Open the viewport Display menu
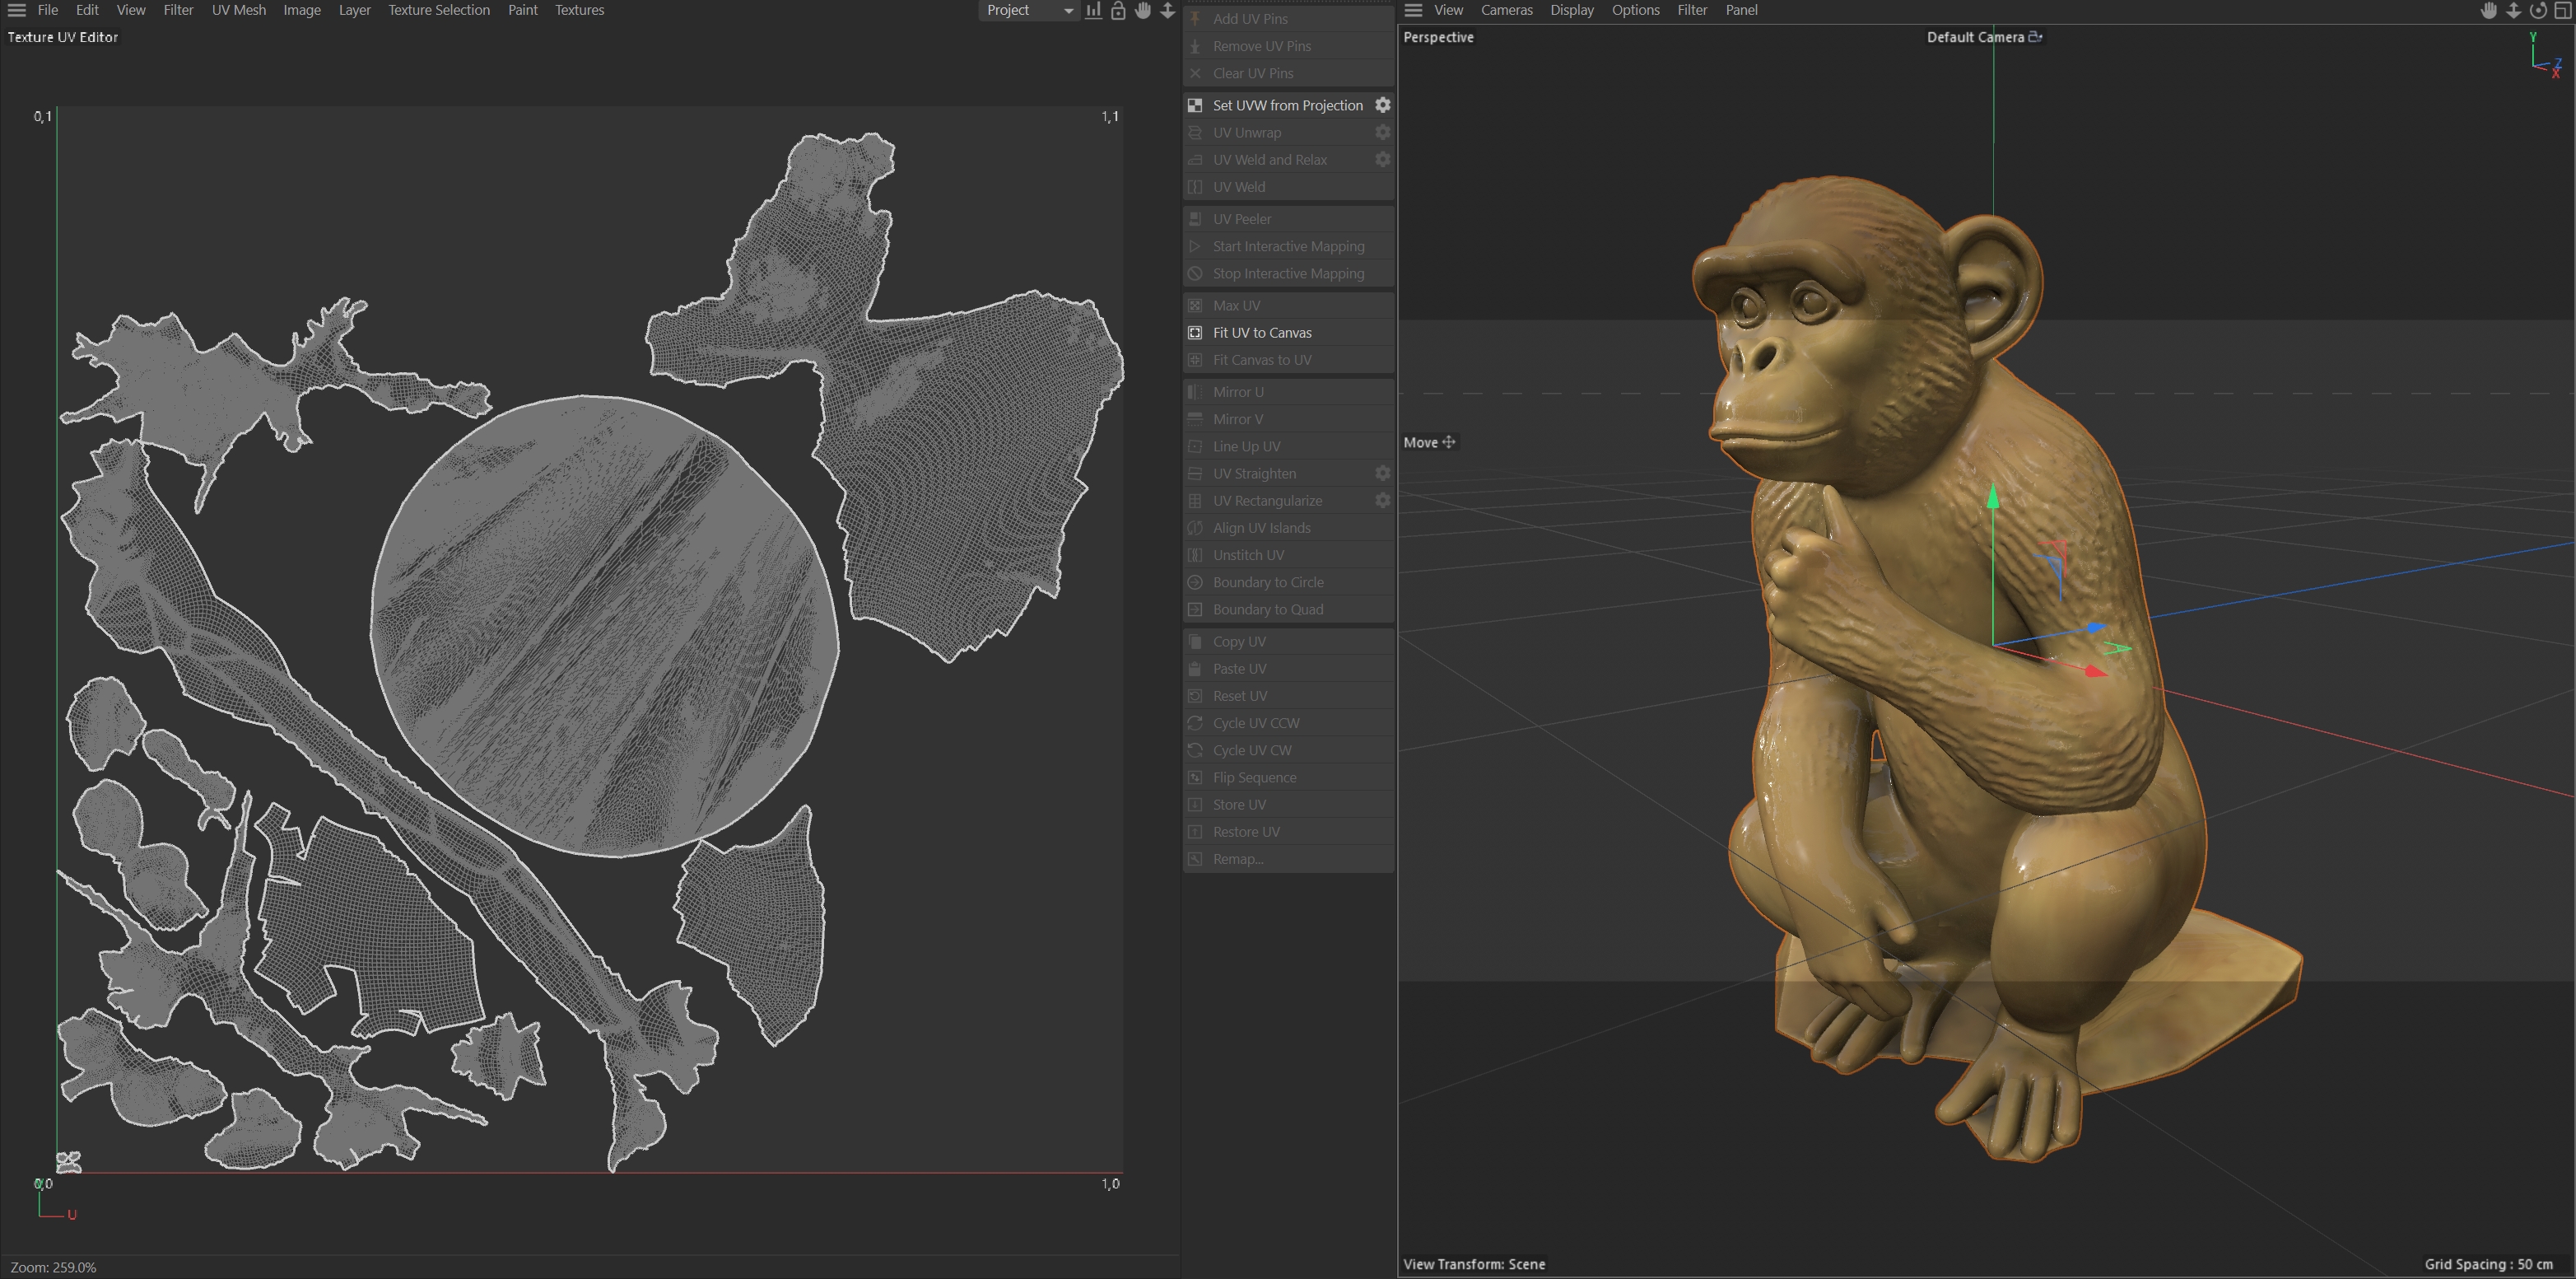 click(x=1571, y=10)
